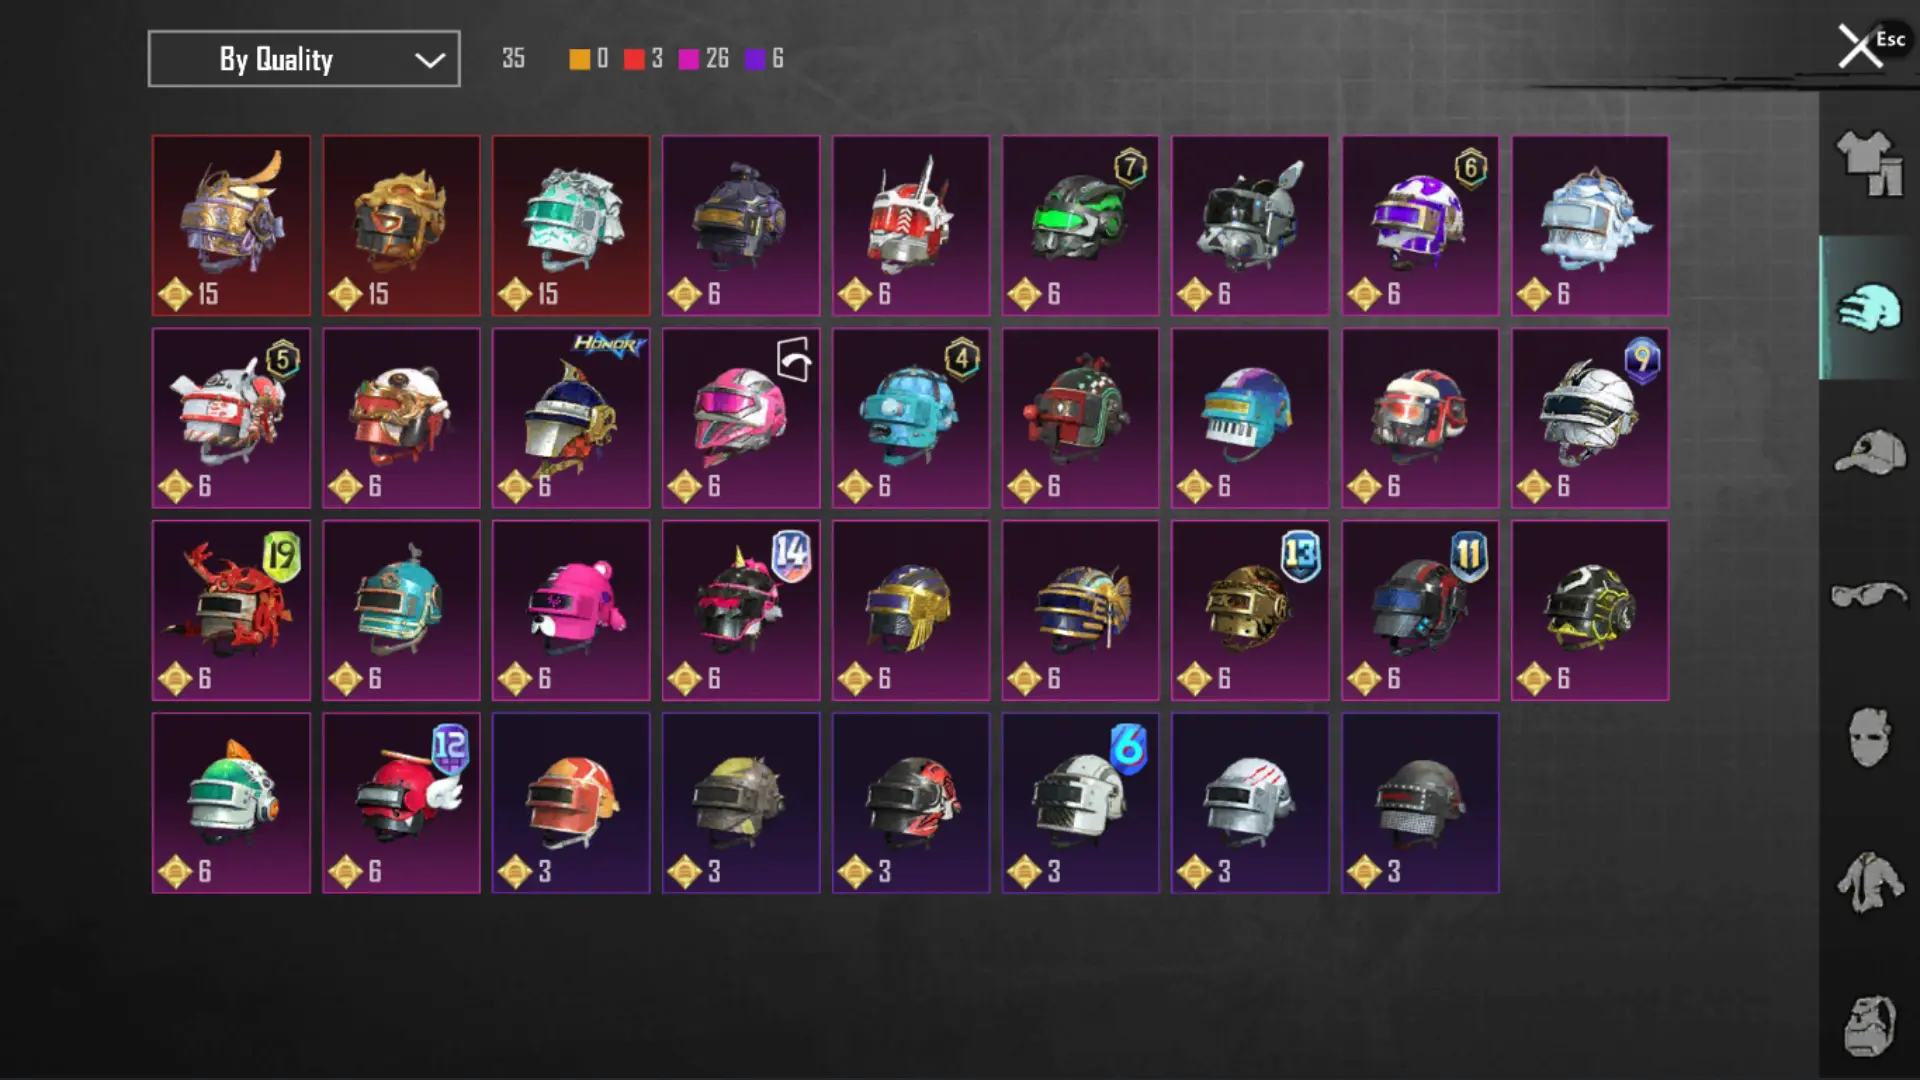Filter by the purple quality swatch
The width and height of the screenshot is (1920, 1080).
pyautogui.click(x=755, y=59)
